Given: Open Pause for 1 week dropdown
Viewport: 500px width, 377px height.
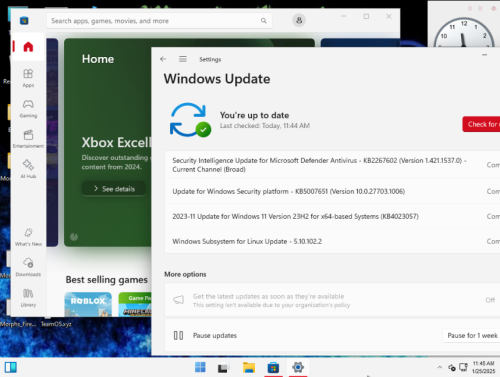Looking at the screenshot, I should (472, 335).
